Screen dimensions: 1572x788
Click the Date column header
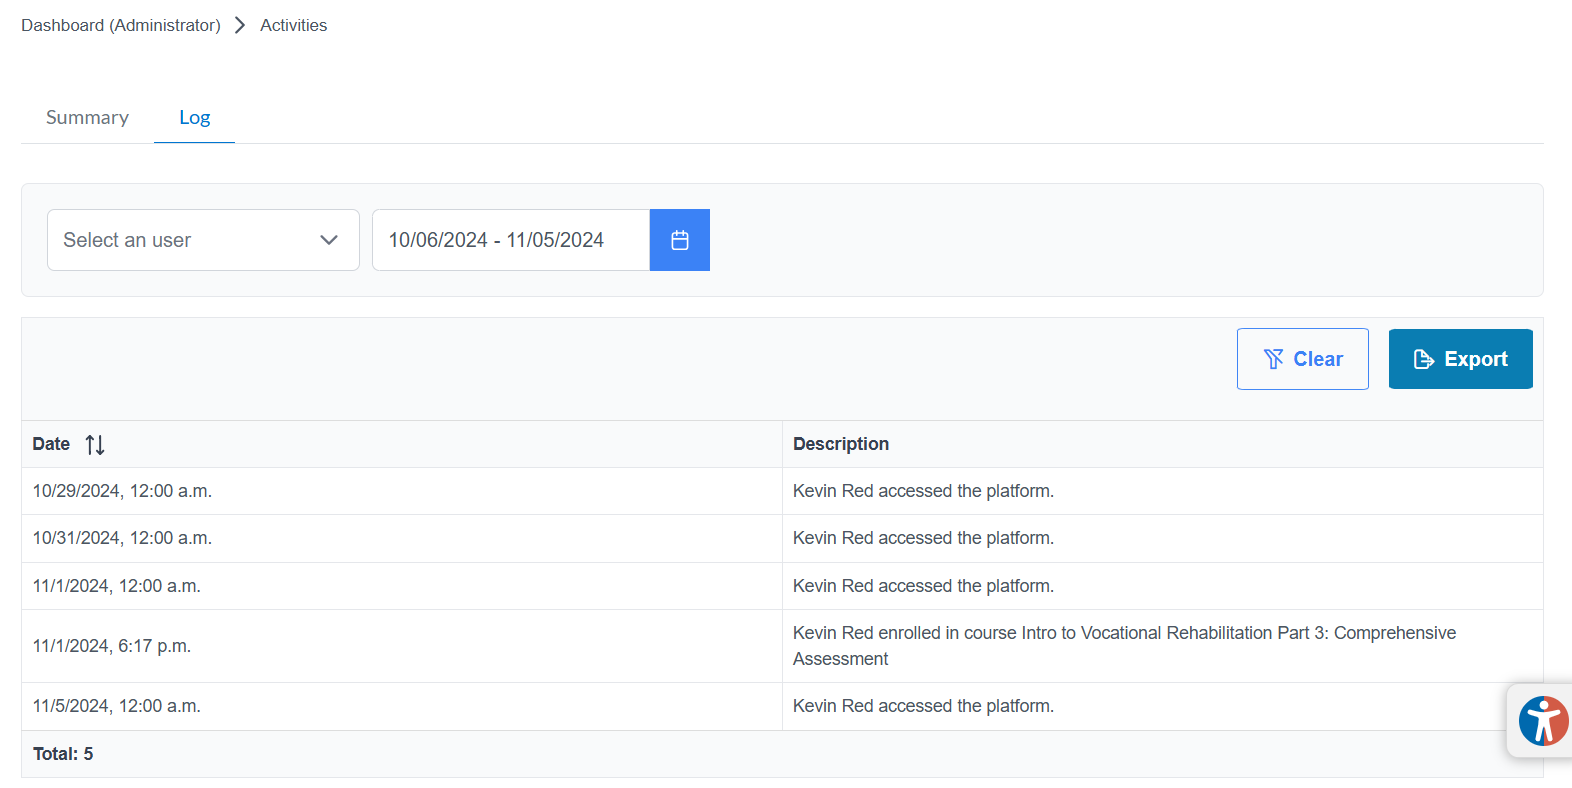click(x=51, y=444)
